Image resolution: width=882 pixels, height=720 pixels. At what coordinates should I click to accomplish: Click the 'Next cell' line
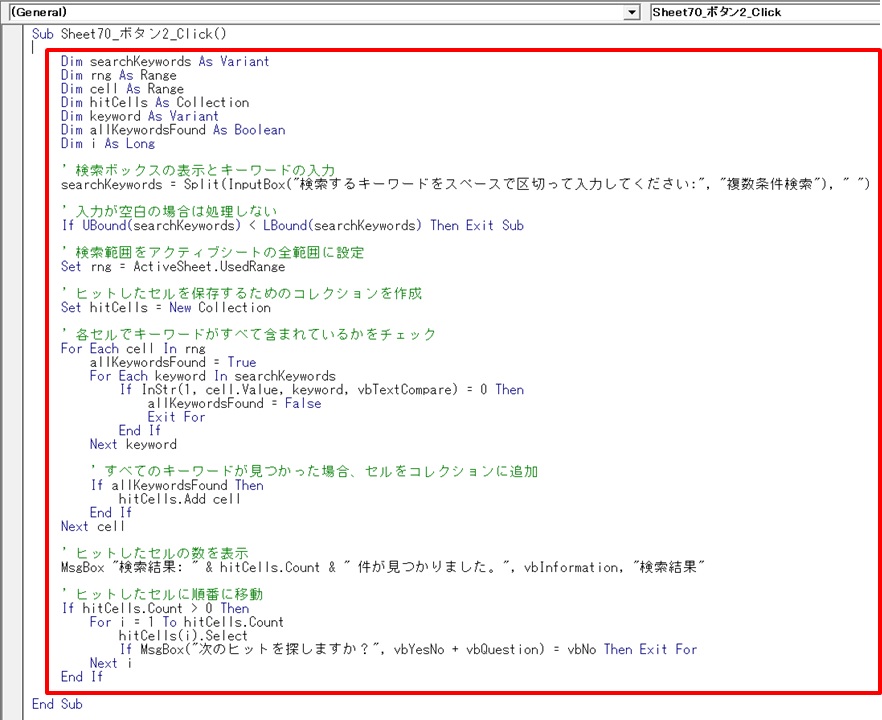(93, 526)
